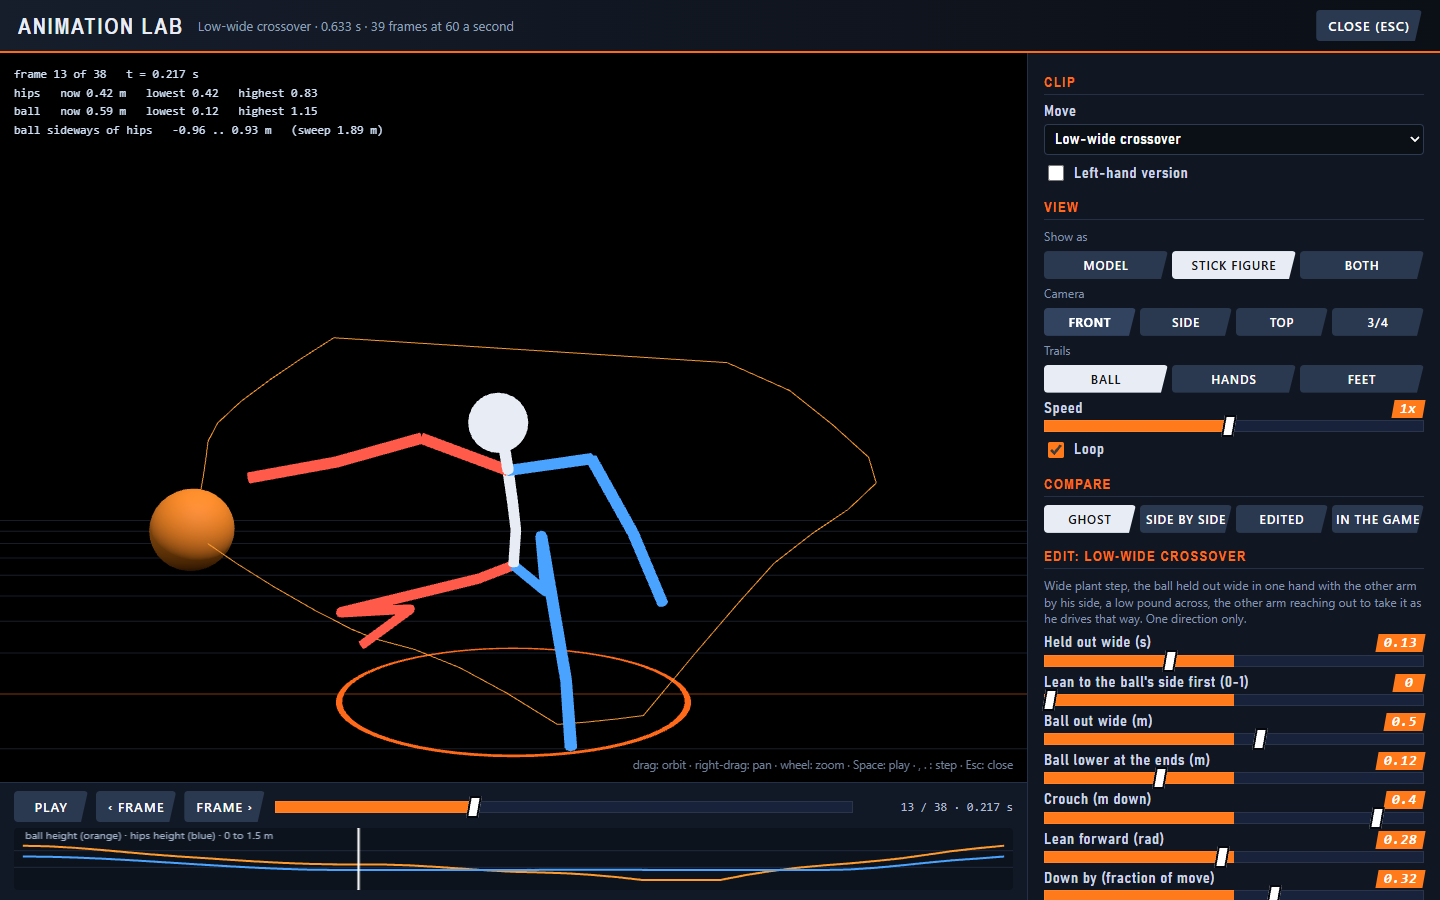Click the Lean forward slider handle
1440x900 pixels.
pyautogui.click(x=1222, y=857)
